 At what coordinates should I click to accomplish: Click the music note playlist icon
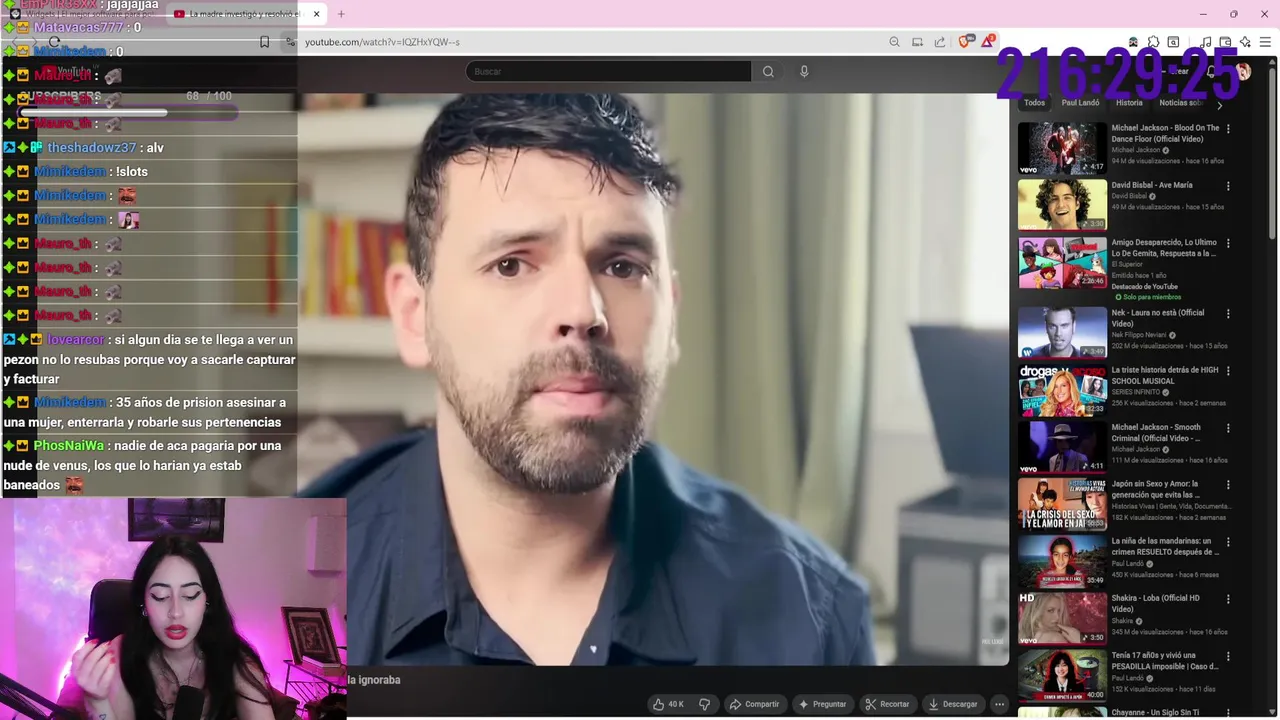coord(1205,42)
